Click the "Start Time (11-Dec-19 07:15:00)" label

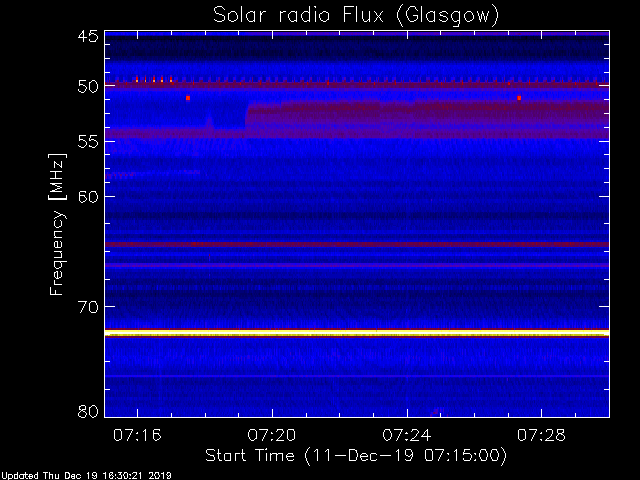tap(356, 456)
